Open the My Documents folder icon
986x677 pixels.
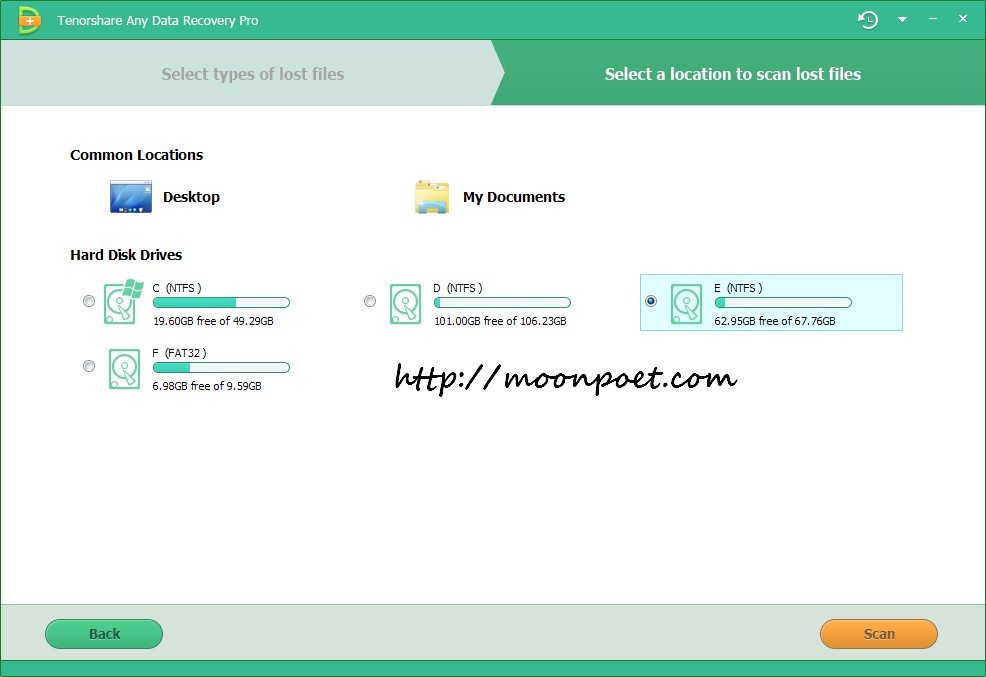click(430, 196)
